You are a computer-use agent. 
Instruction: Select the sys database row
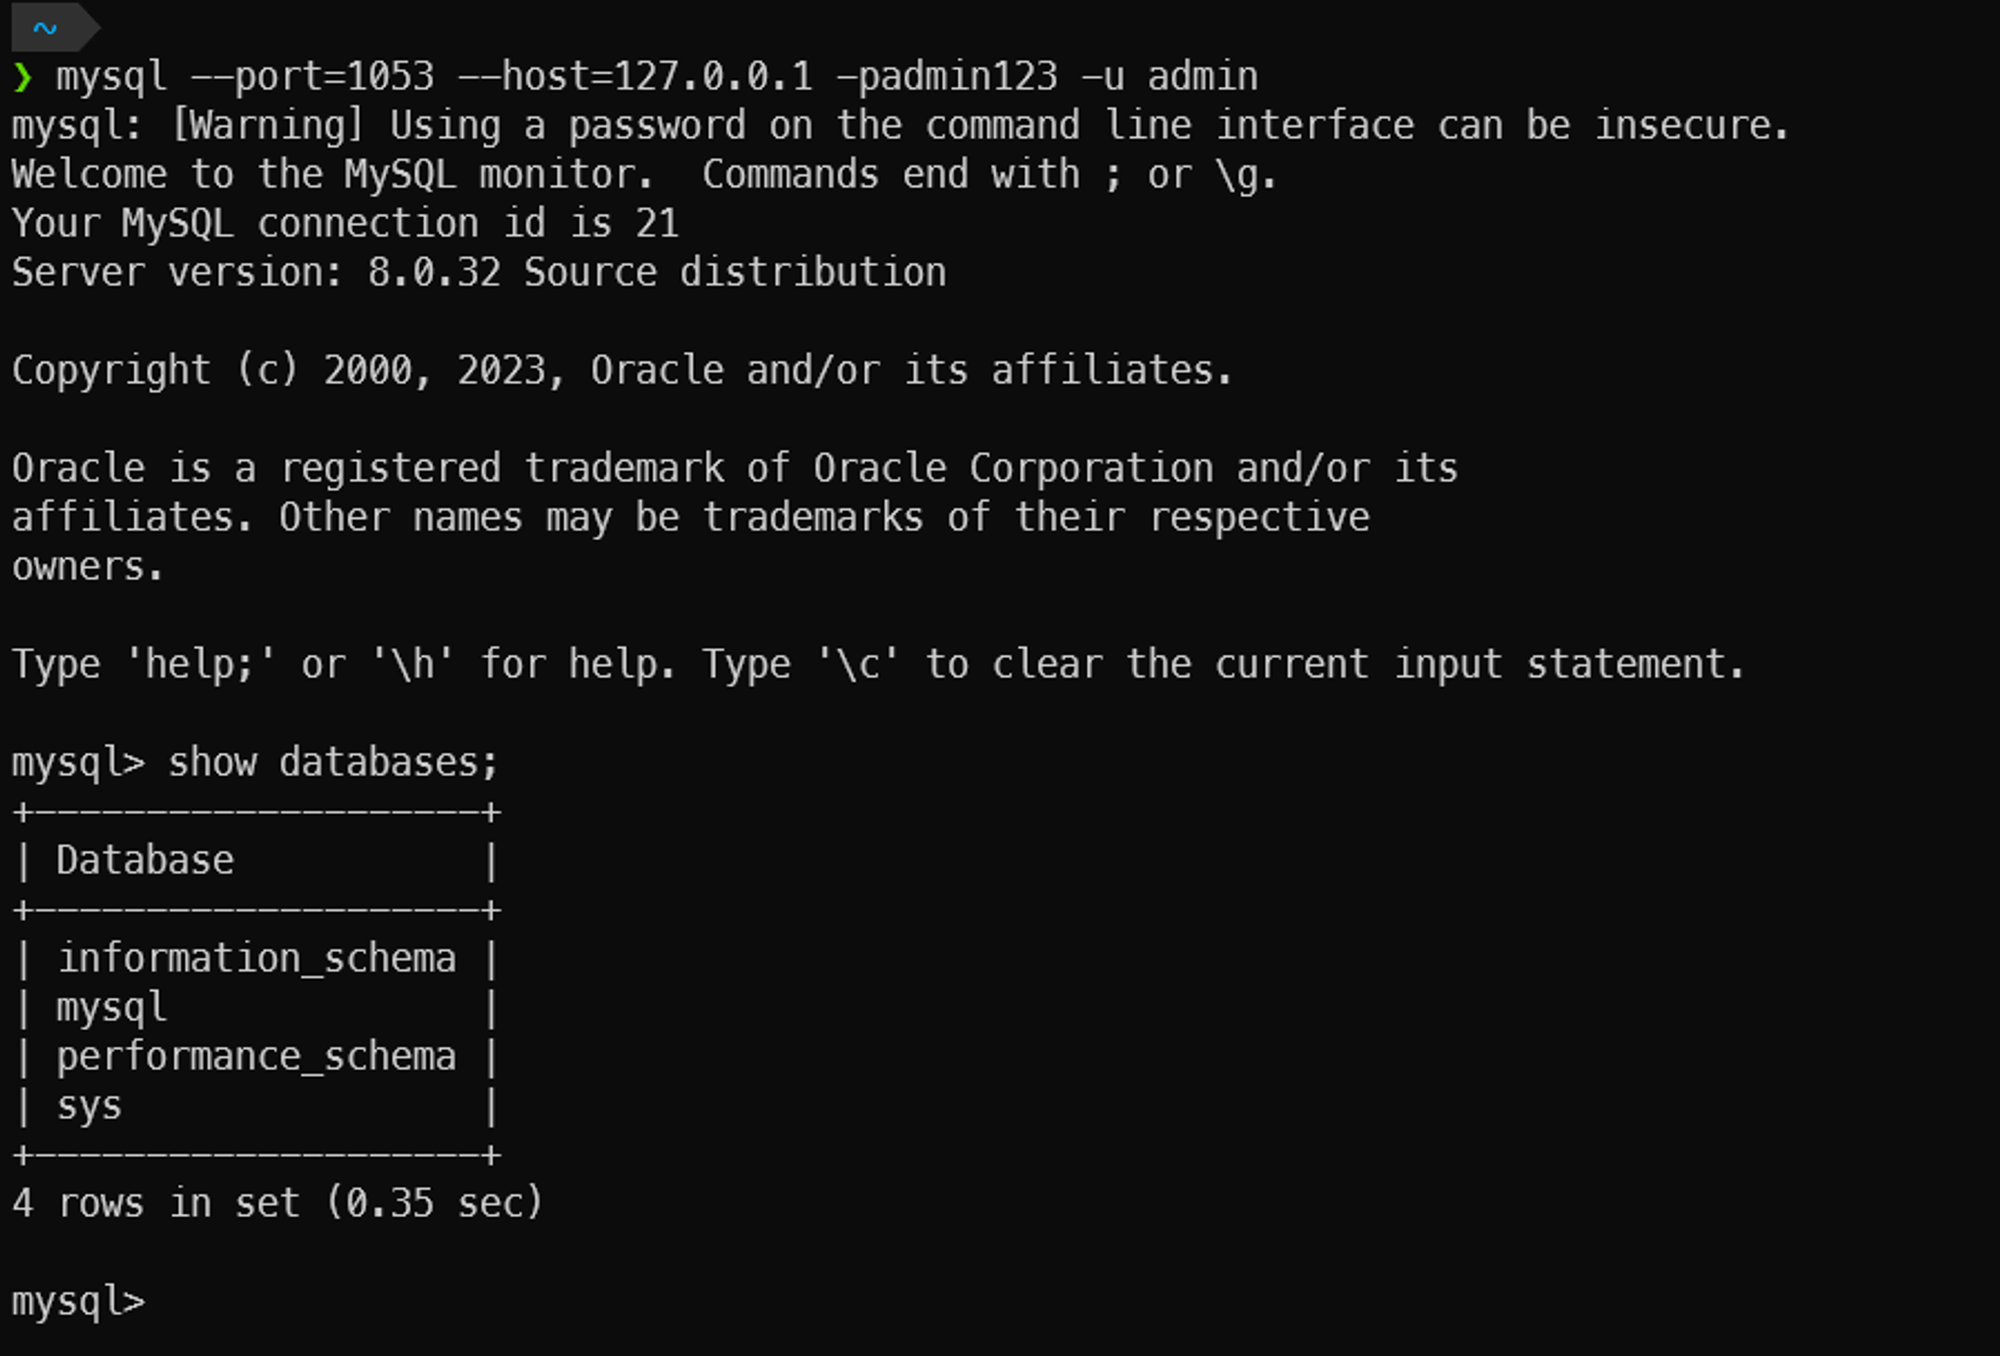tap(89, 1106)
